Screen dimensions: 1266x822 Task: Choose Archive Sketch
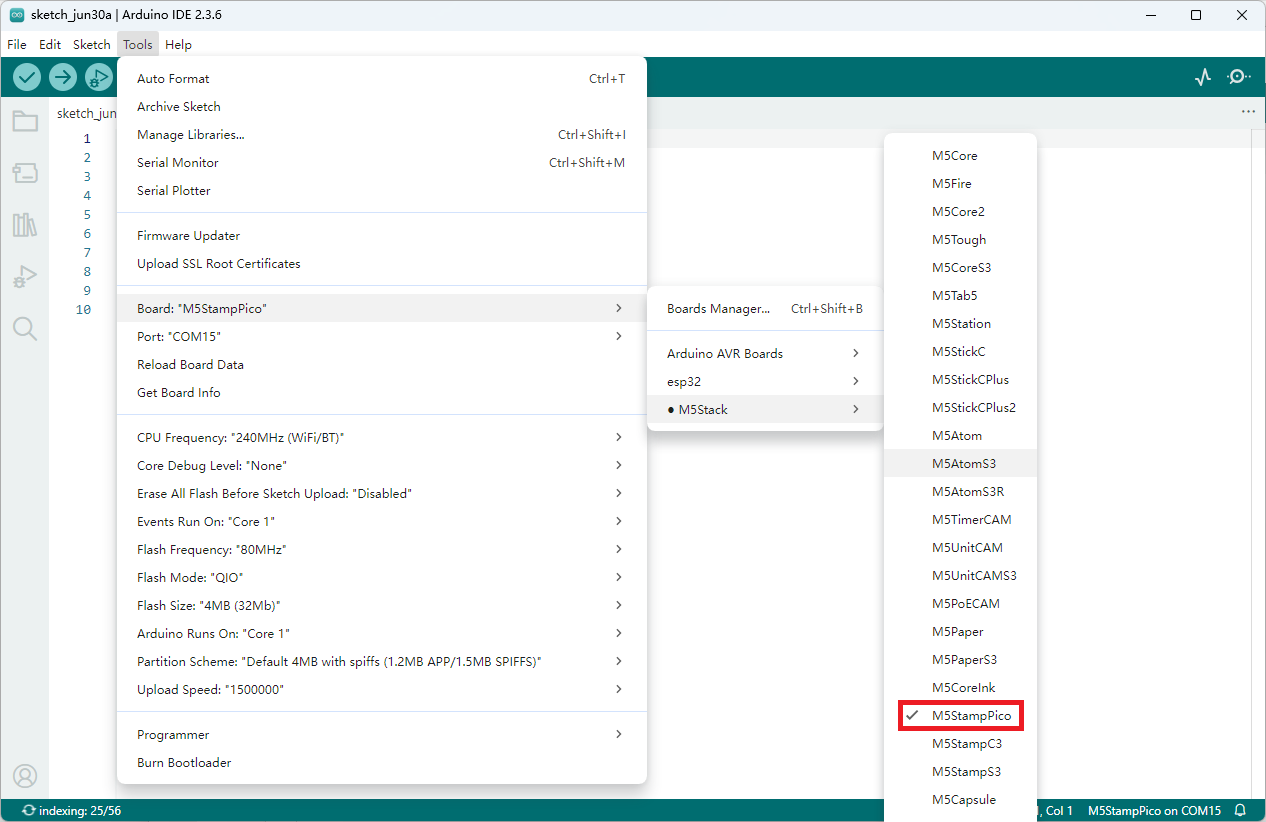point(382,106)
